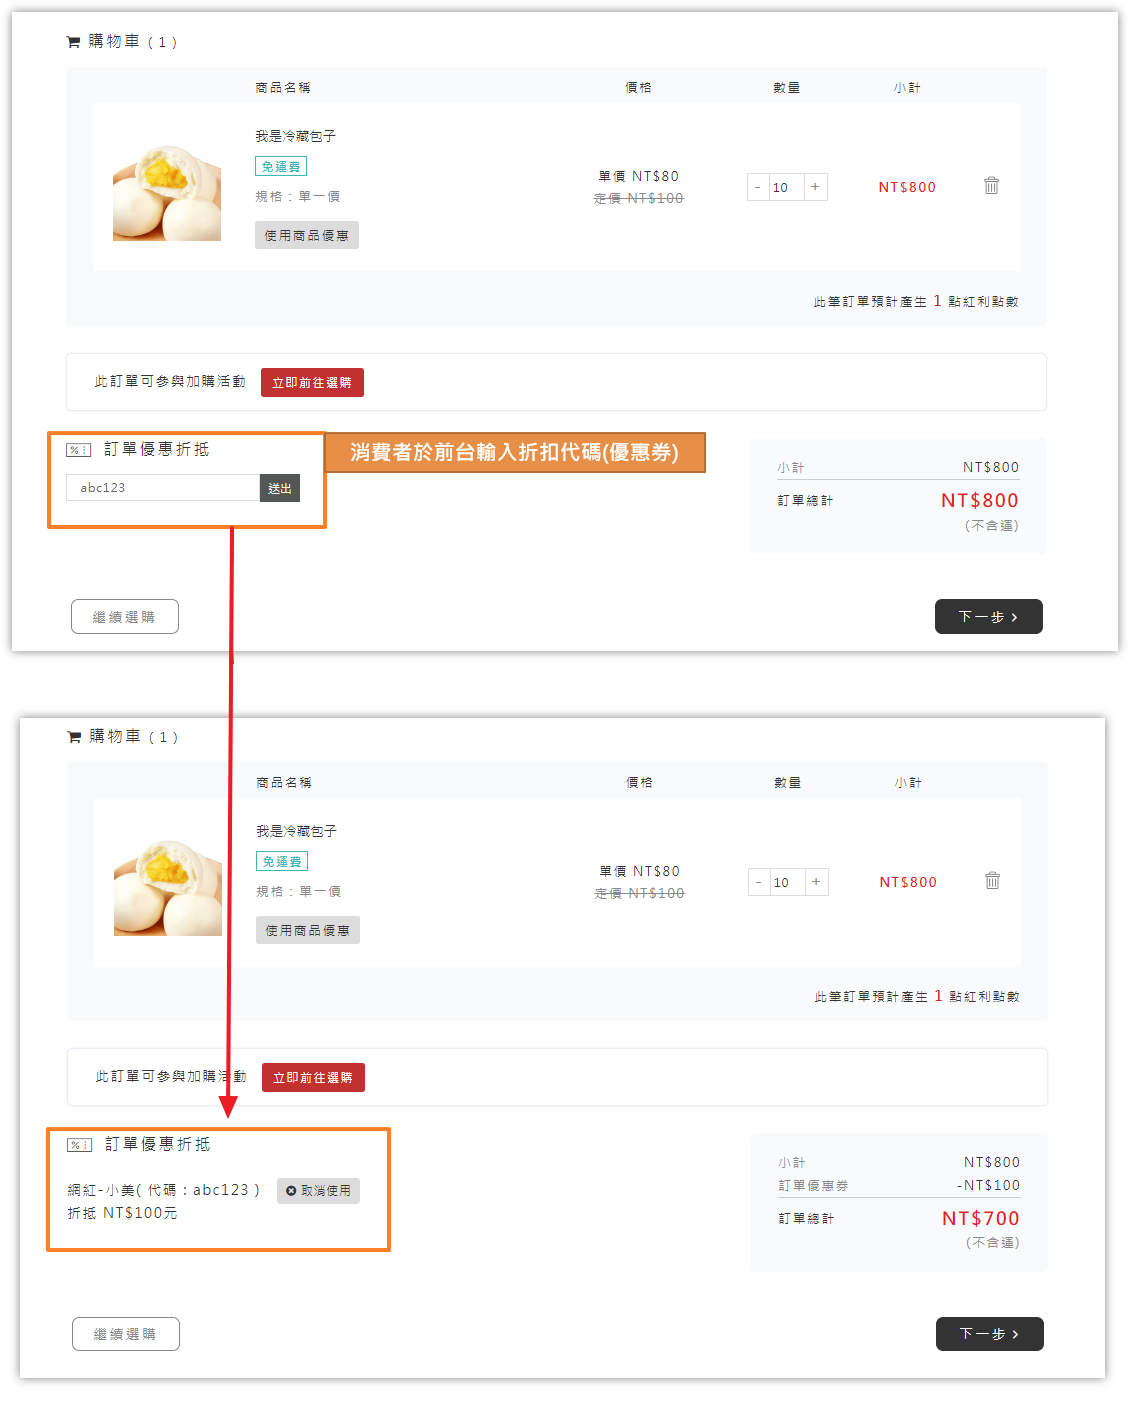Increase quantity with plus in bottom cart

point(816,882)
